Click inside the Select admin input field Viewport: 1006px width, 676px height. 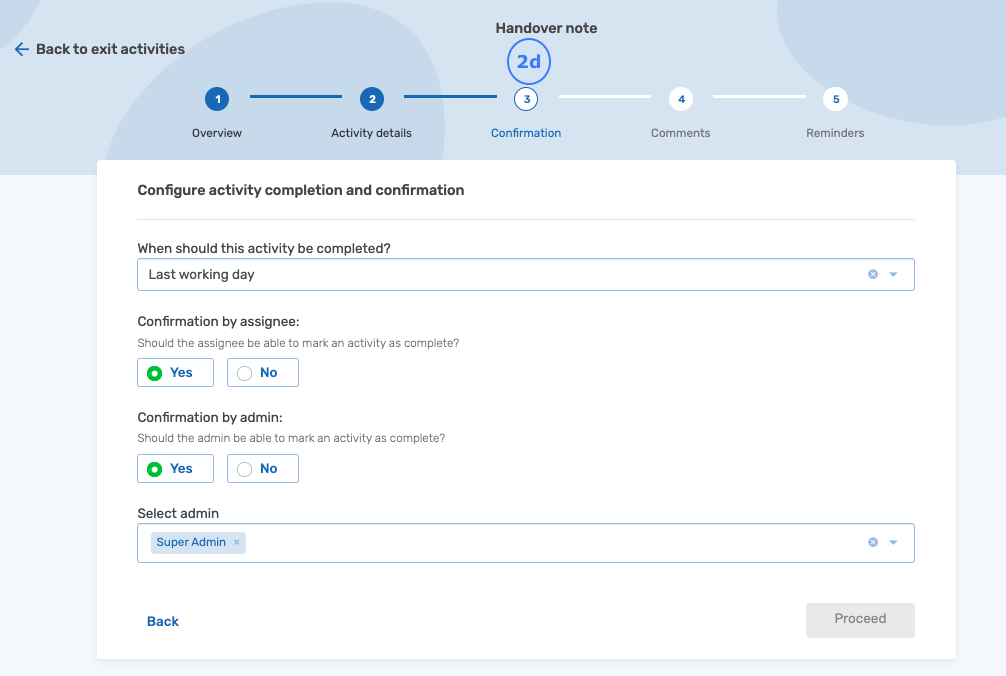550,542
